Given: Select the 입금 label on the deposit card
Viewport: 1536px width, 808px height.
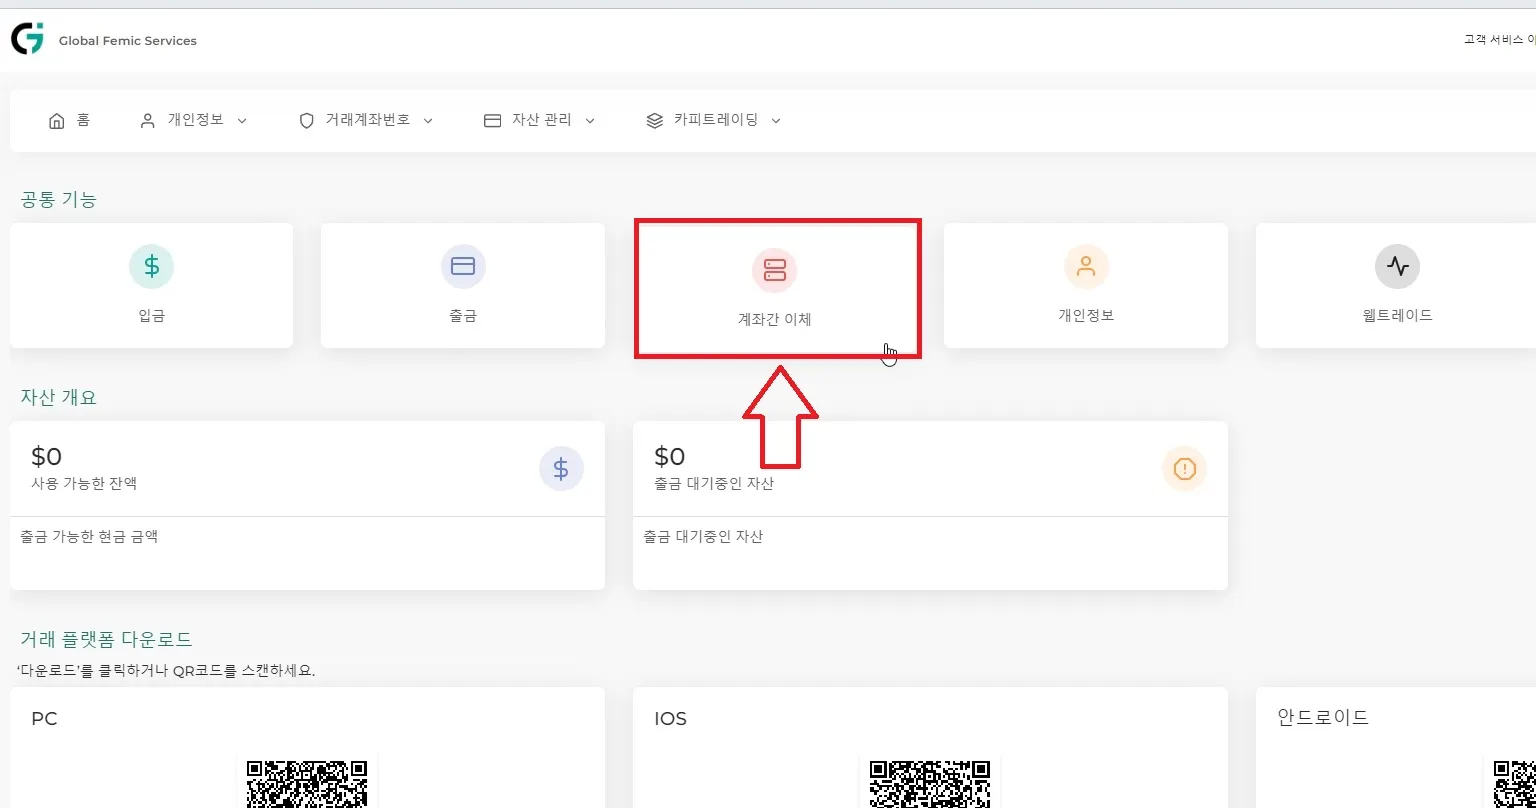Looking at the screenshot, I should point(152,316).
